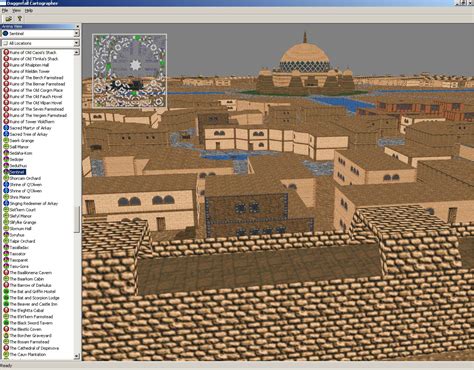Open the Sentinel region dropdown
The width and height of the screenshot is (474, 370).
(77, 33)
